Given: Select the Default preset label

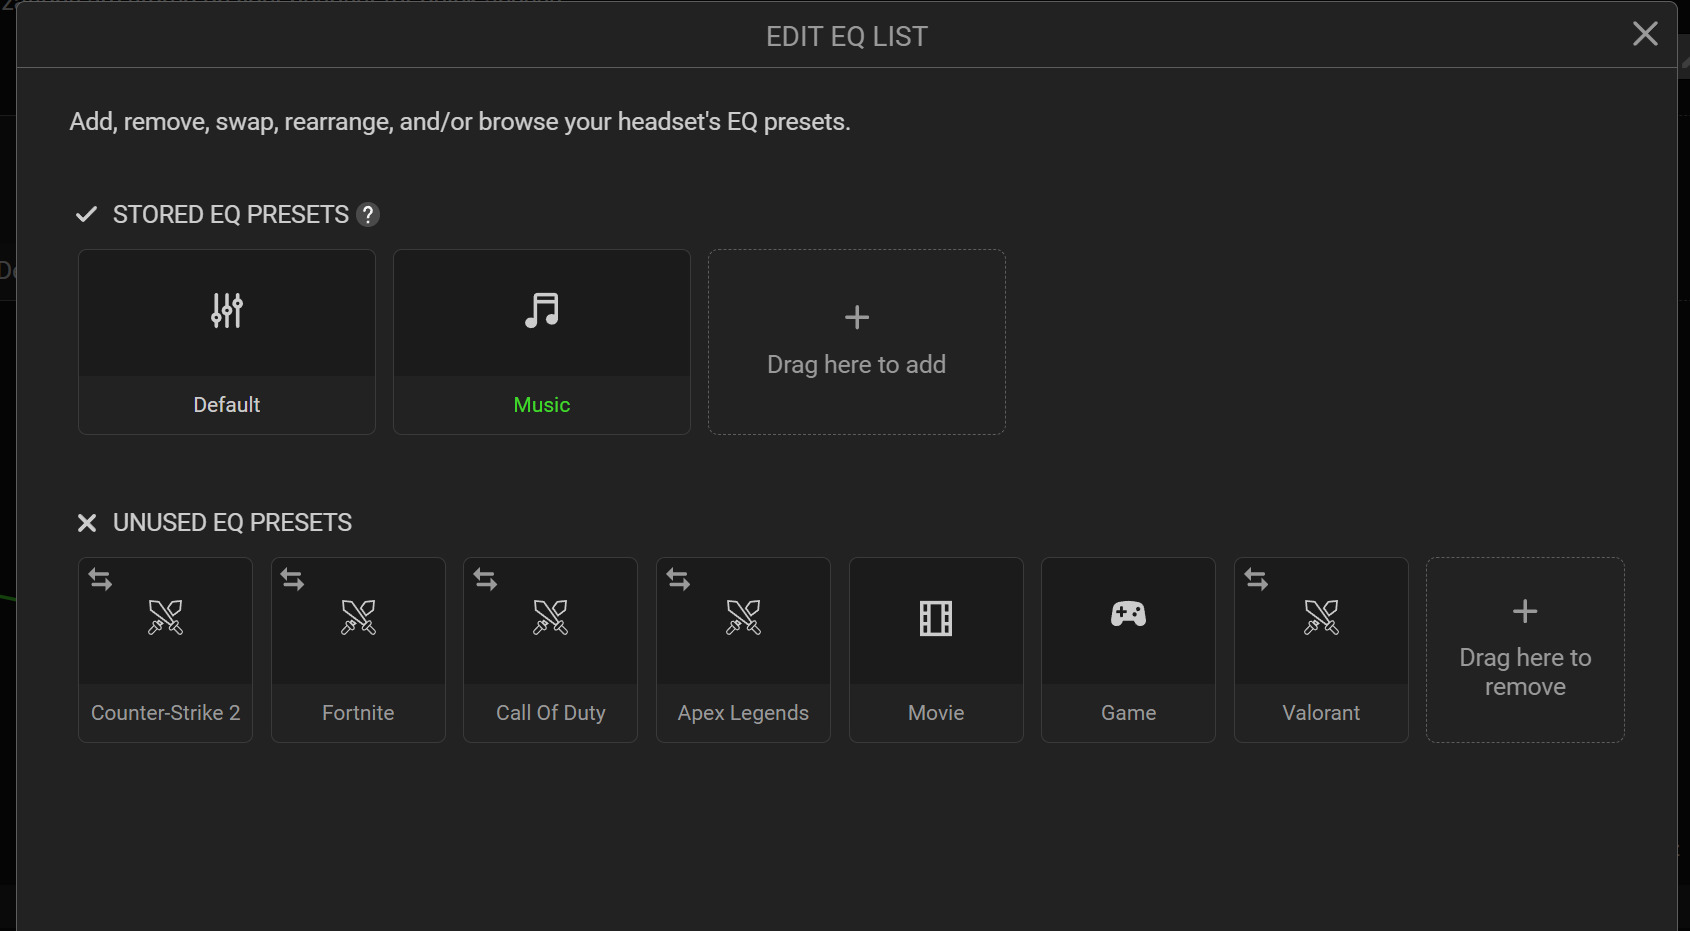Looking at the screenshot, I should (227, 405).
